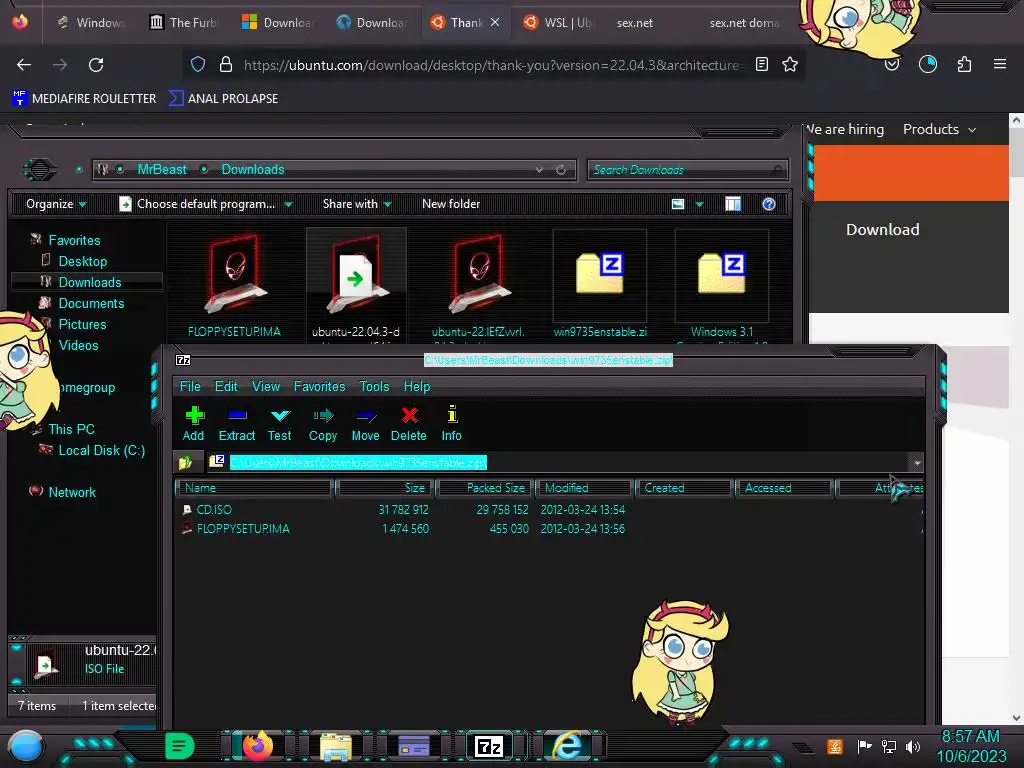
Task: Select the ubuntu-22.04.3-d ISO file in Explorer
Action: point(356,285)
